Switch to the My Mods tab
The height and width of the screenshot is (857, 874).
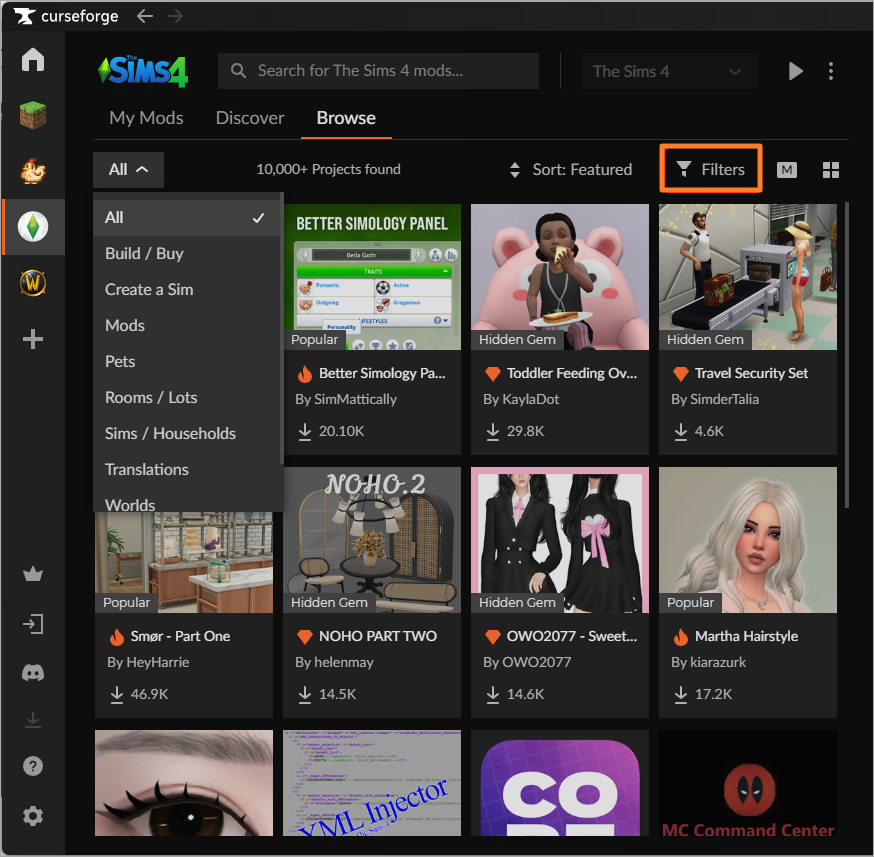pyautogui.click(x=146, y=118)
